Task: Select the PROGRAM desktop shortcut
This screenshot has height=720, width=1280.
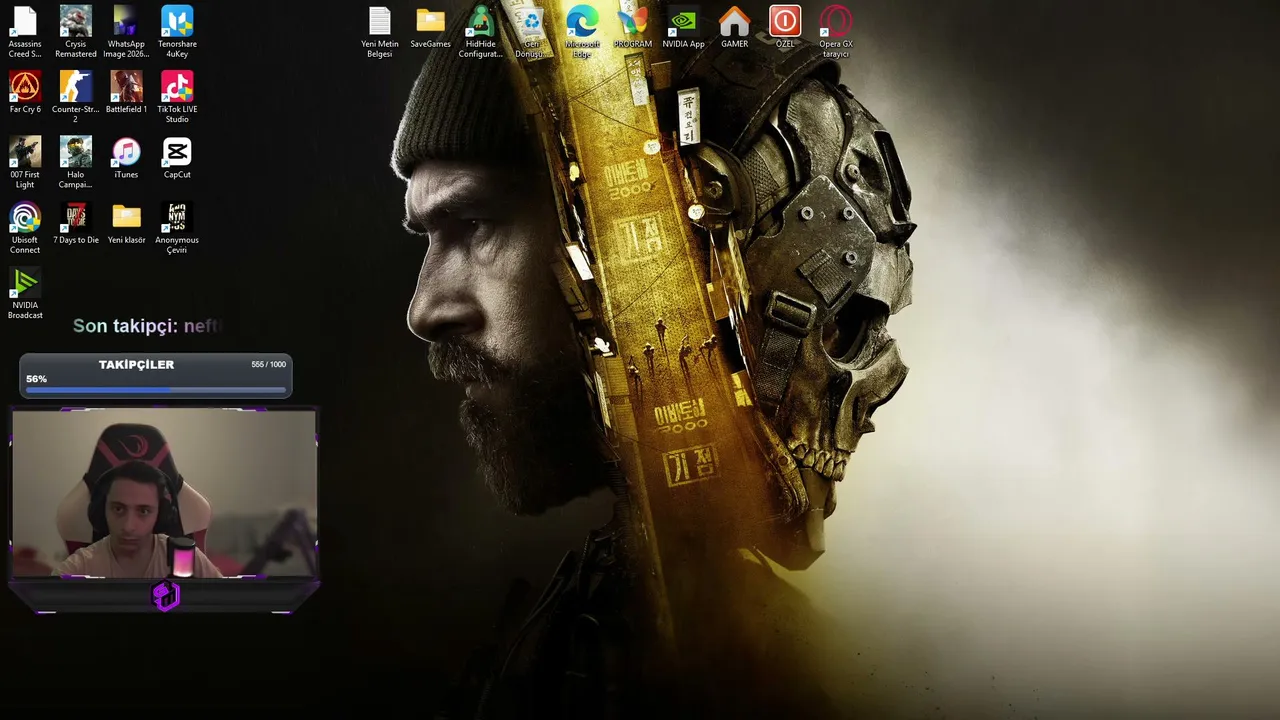Action: [x=633, y=27]
